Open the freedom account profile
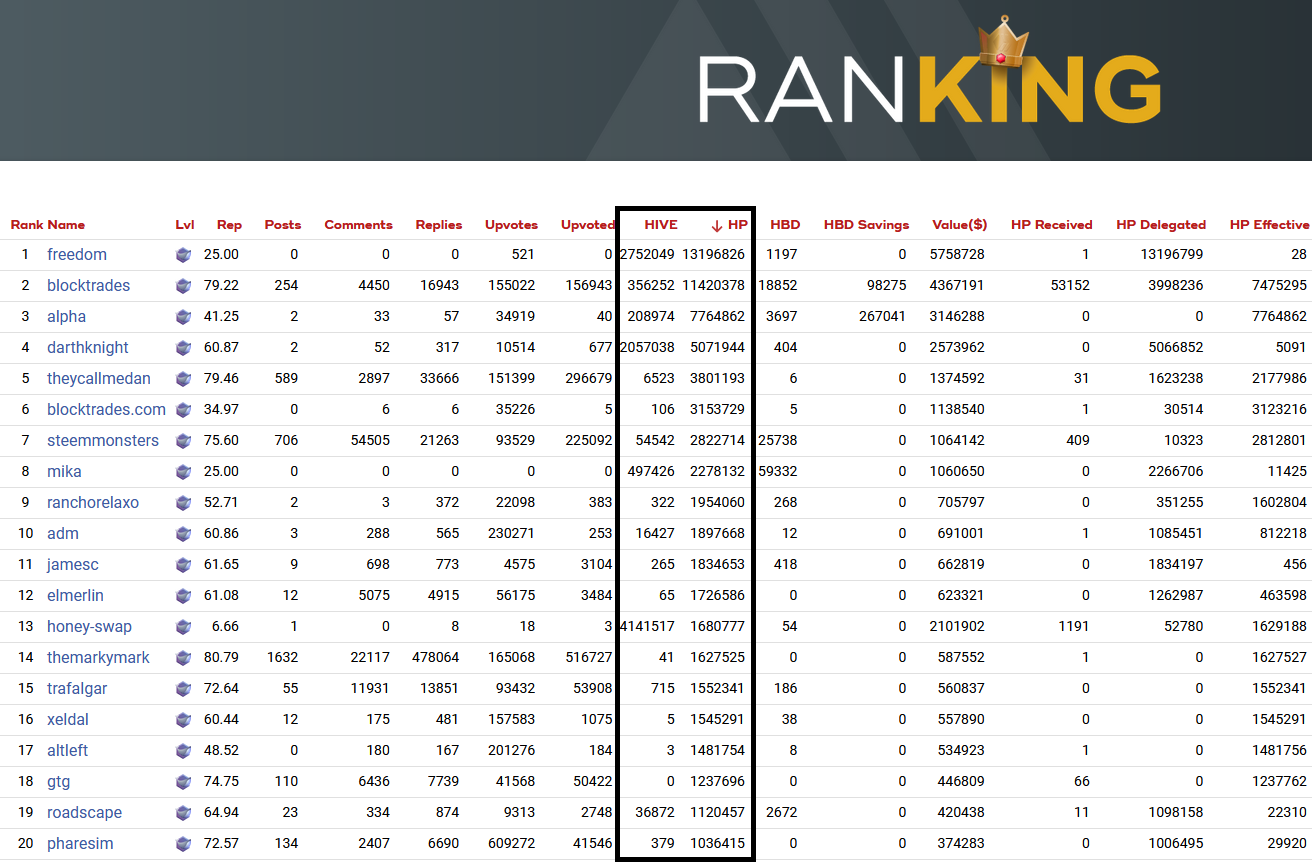The width and height of the screenshot is (1312, 864). (x=77, y=255)
